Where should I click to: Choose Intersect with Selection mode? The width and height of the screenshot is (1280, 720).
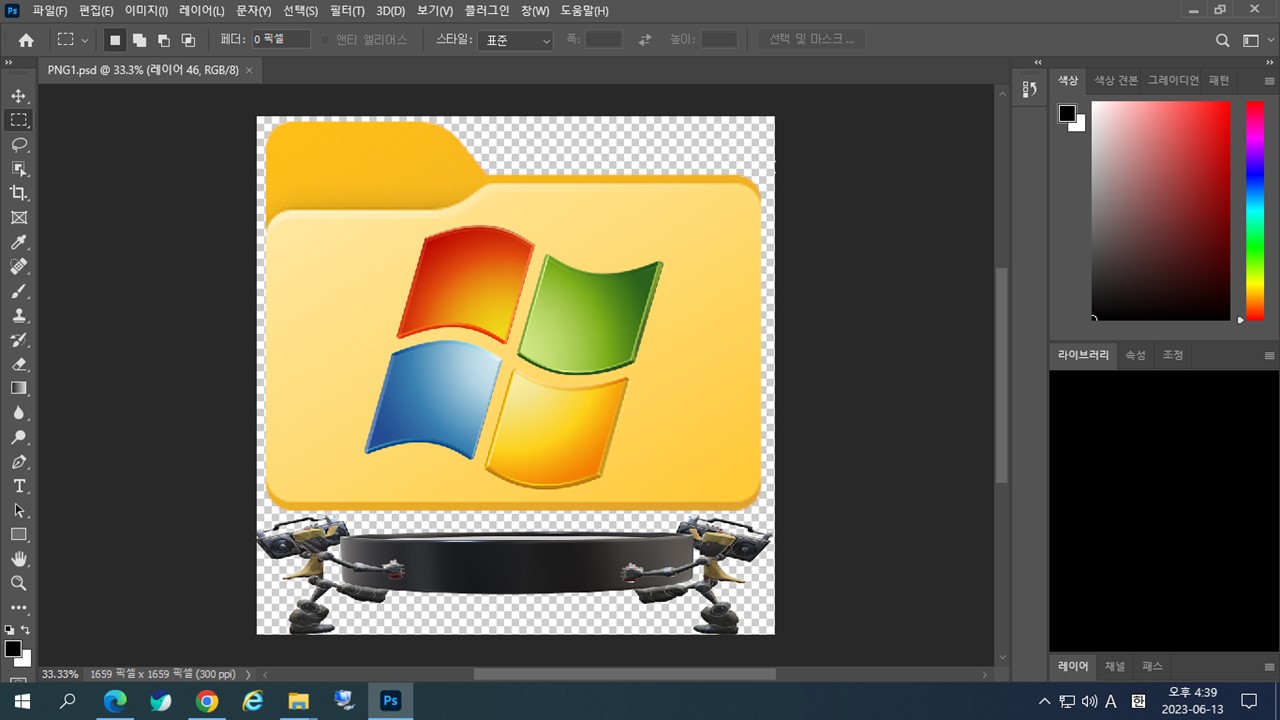[x=188, y=40]
